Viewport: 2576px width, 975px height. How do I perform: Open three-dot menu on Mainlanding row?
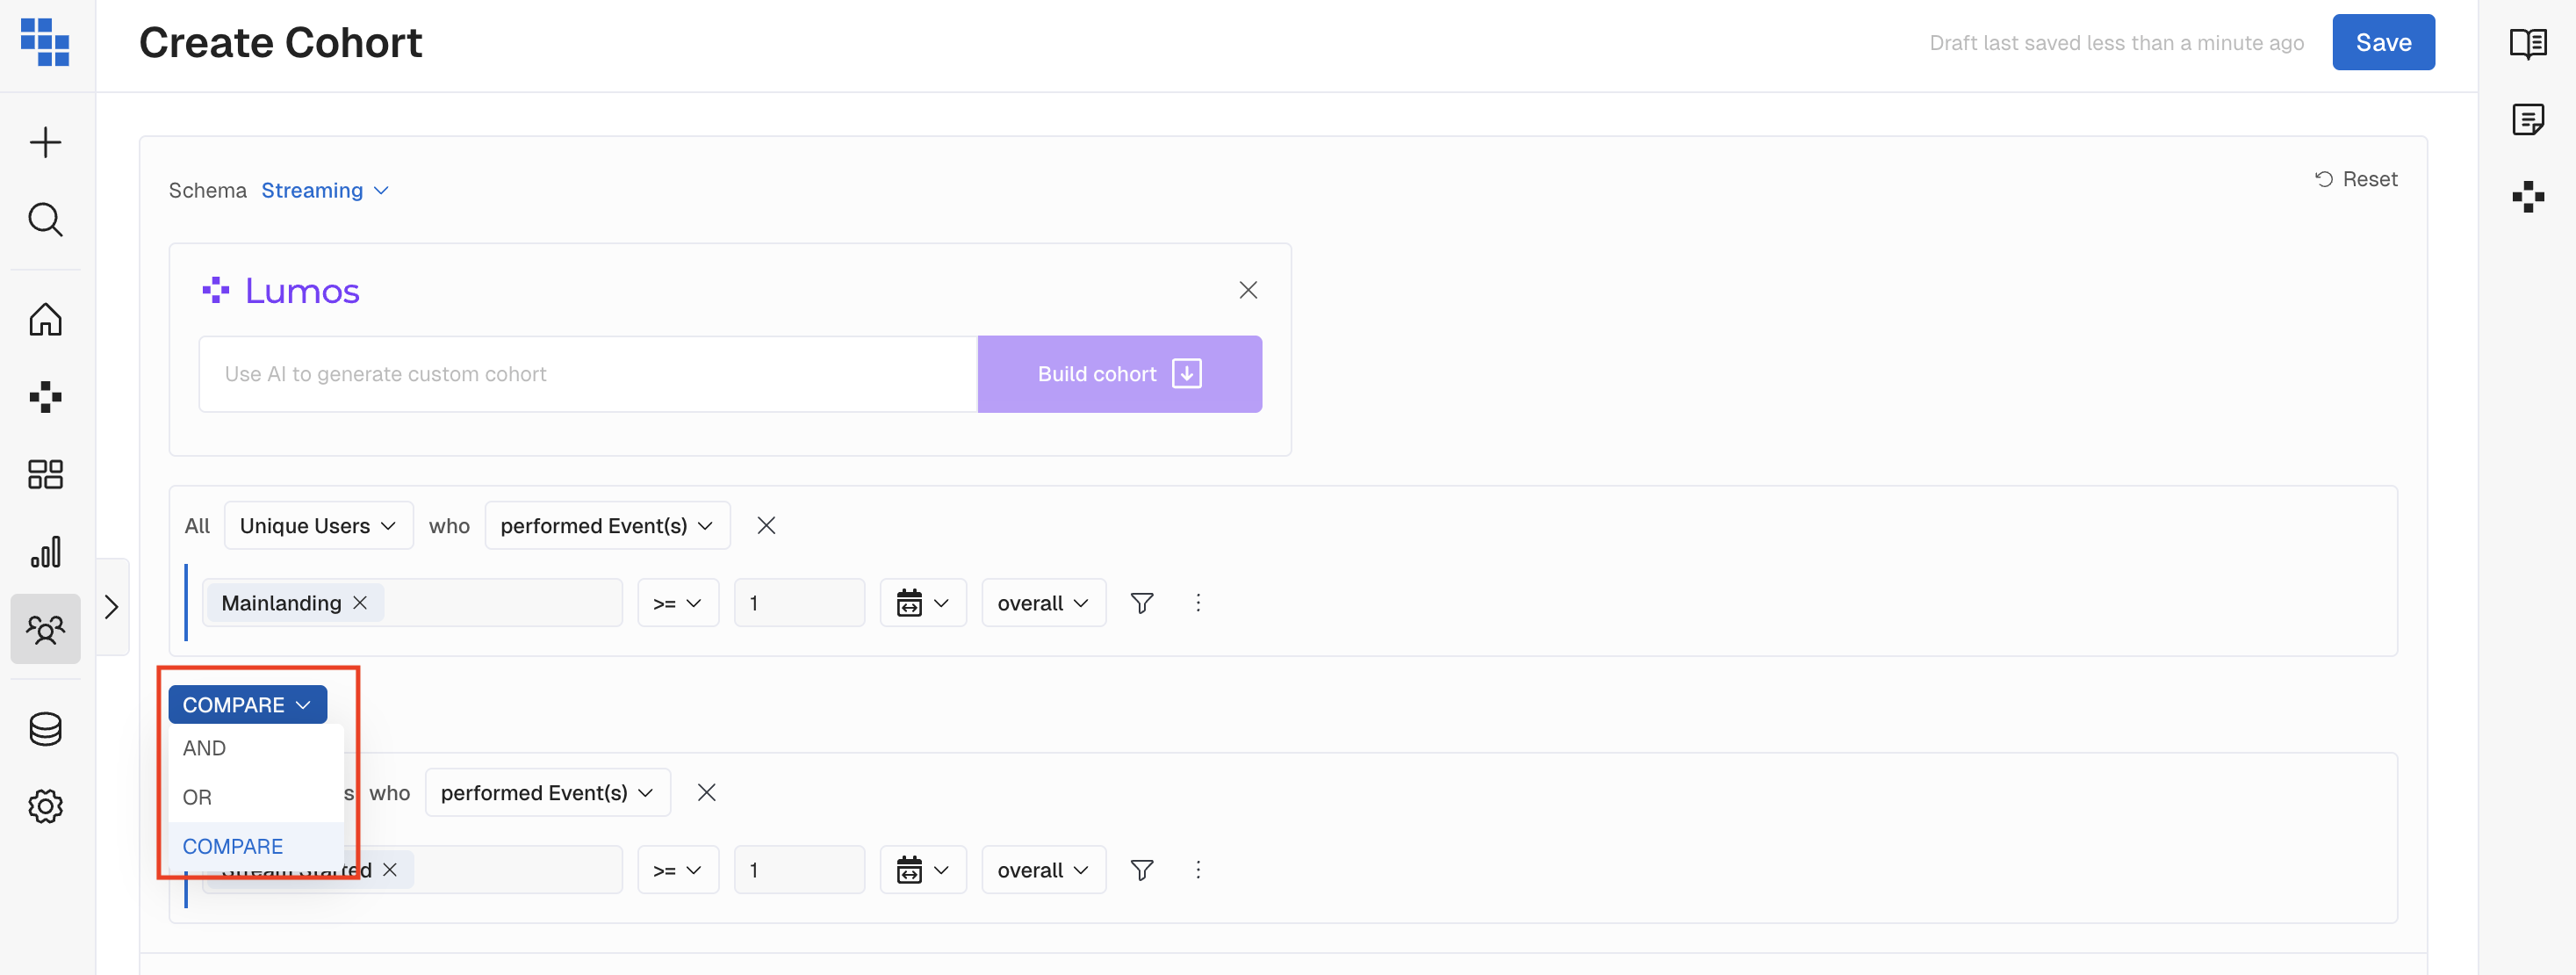1198,603
